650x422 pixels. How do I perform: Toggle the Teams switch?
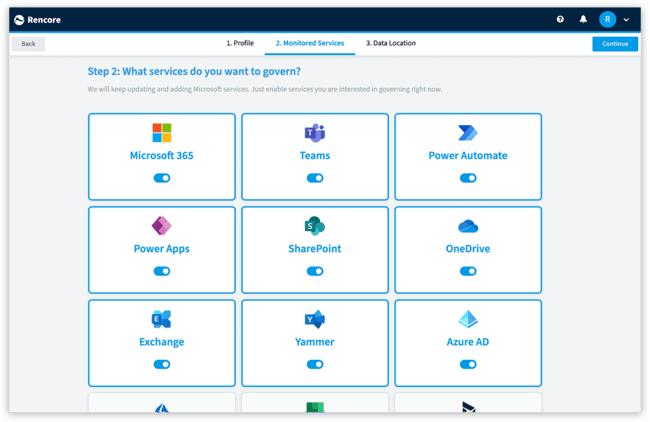[x=315, y=178]
